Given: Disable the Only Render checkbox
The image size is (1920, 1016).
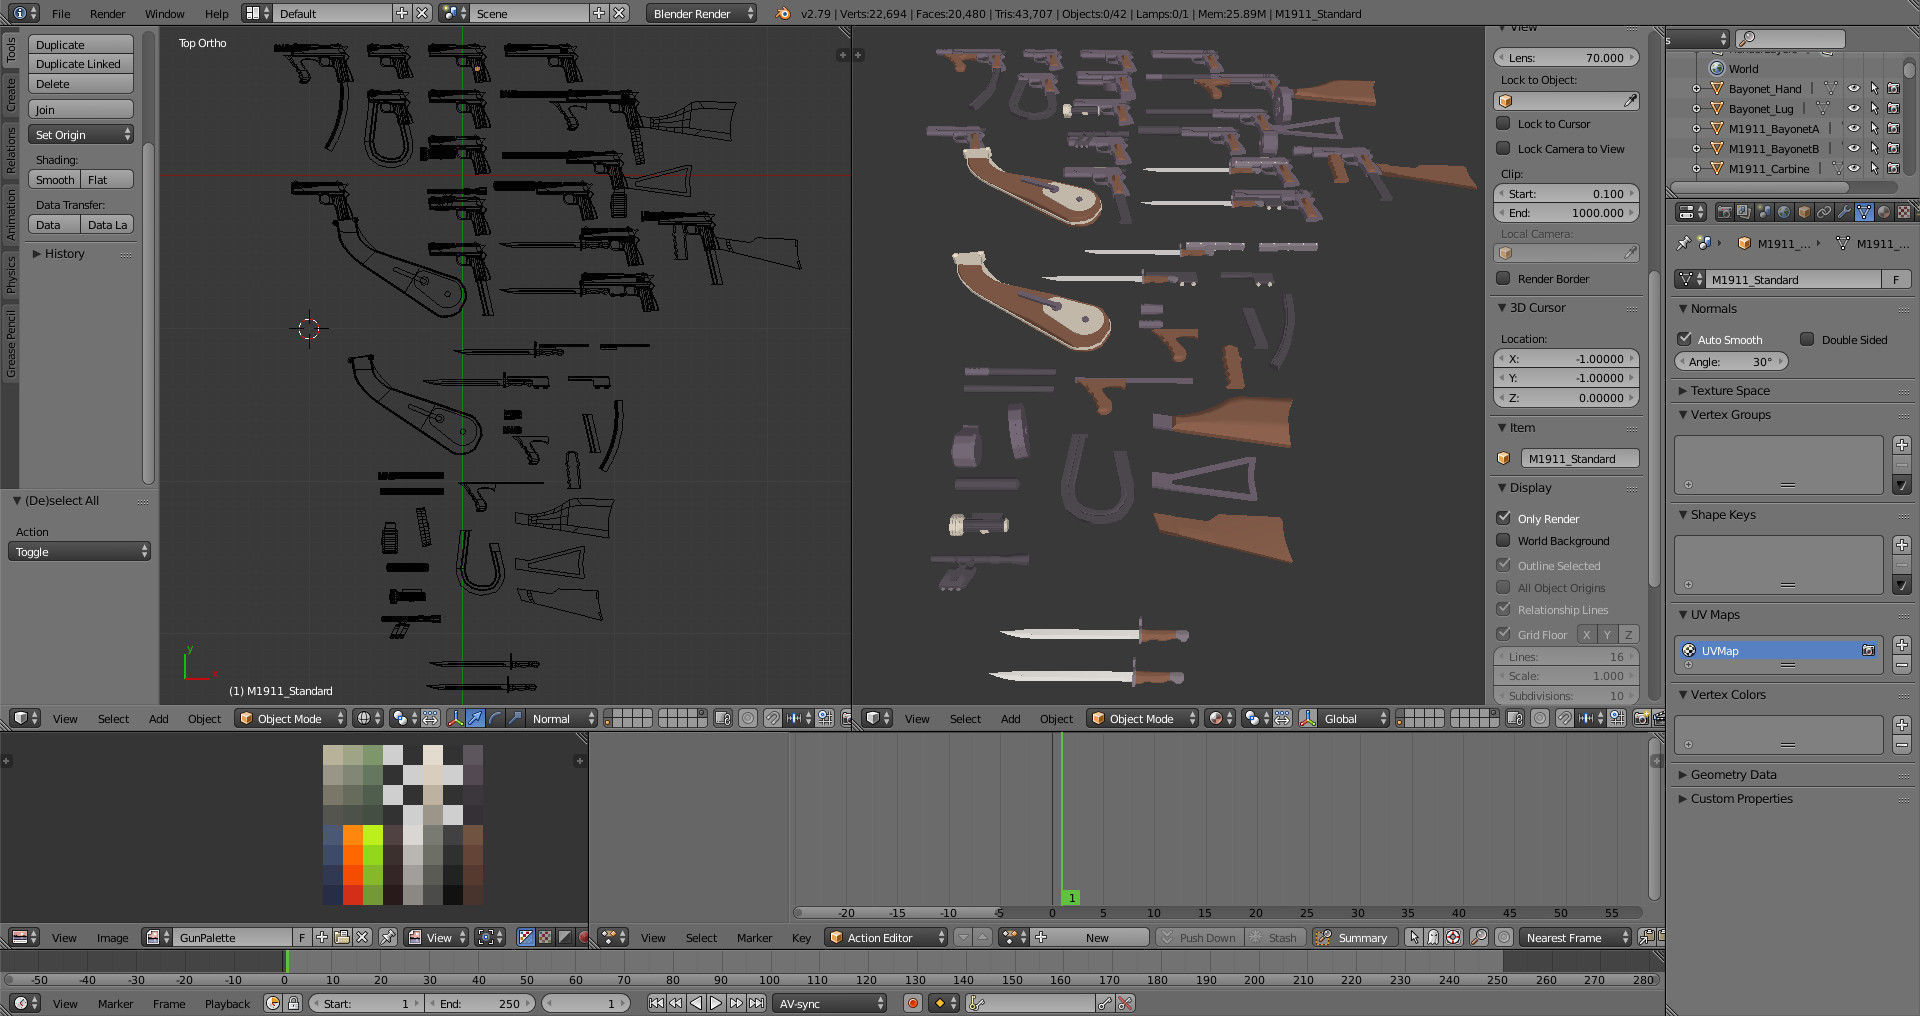Looking at the screenshot, I should point(1504,518).
